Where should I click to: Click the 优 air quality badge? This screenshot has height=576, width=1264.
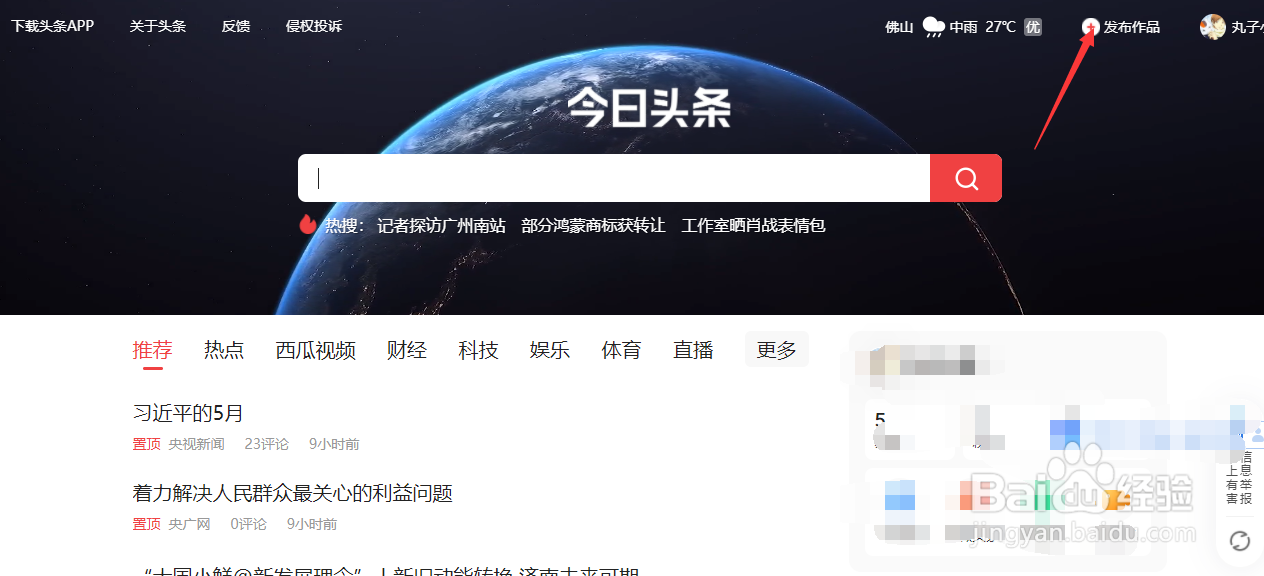[1033, 27]
